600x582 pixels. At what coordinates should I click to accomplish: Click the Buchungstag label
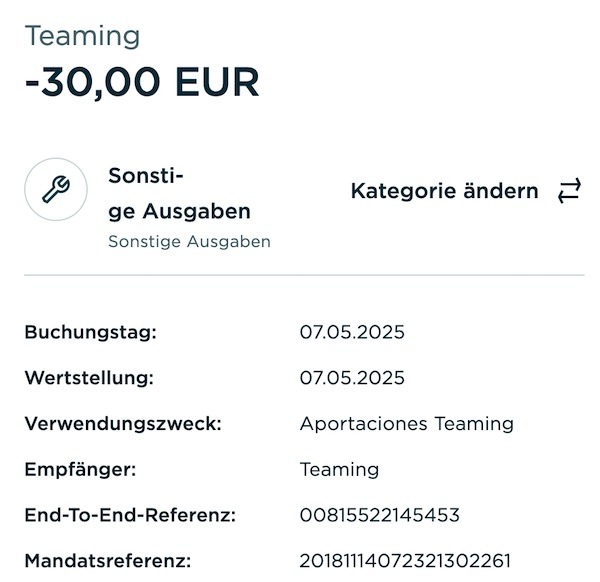click(91, 332)
